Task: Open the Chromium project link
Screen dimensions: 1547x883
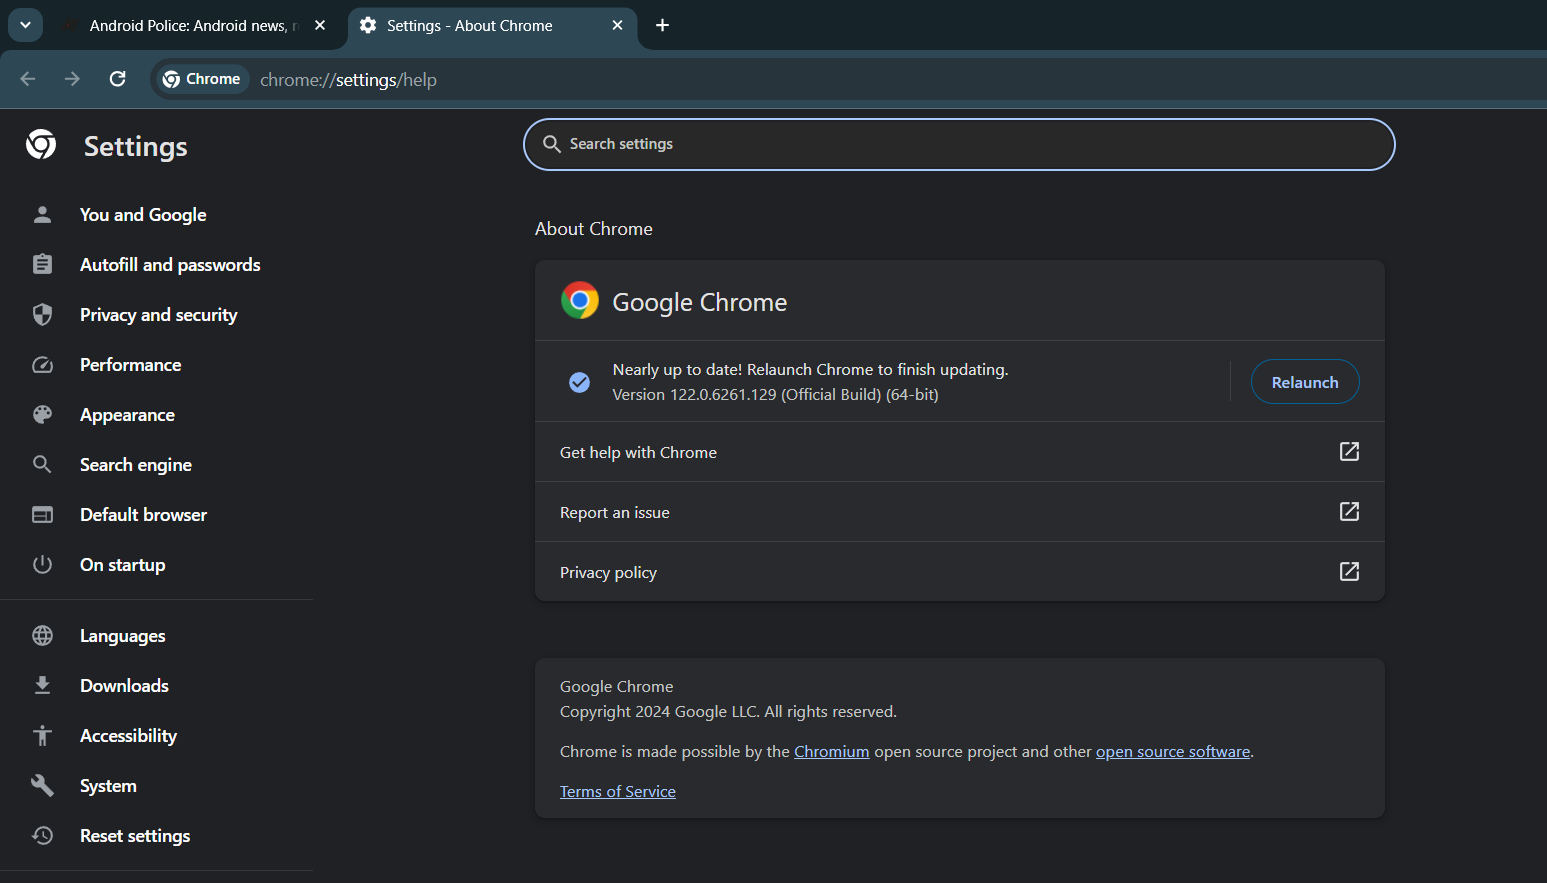Action: [x=831, y=750]
